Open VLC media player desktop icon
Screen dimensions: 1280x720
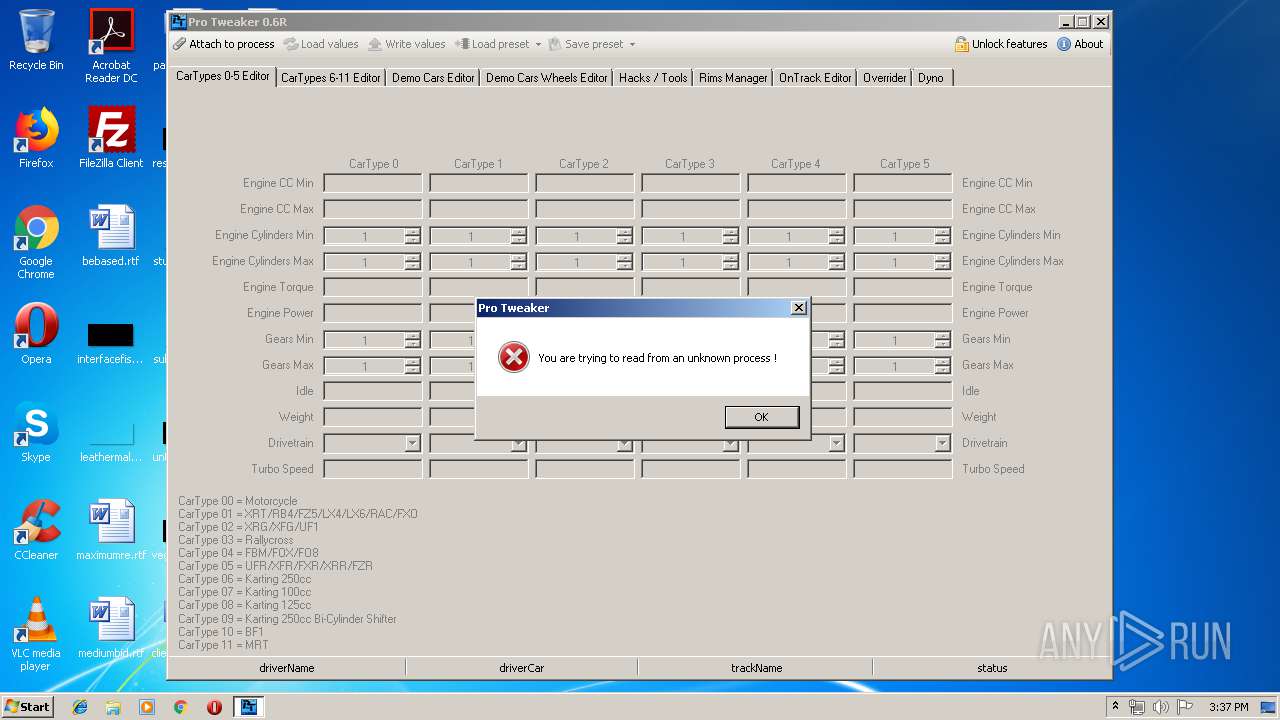36,634
